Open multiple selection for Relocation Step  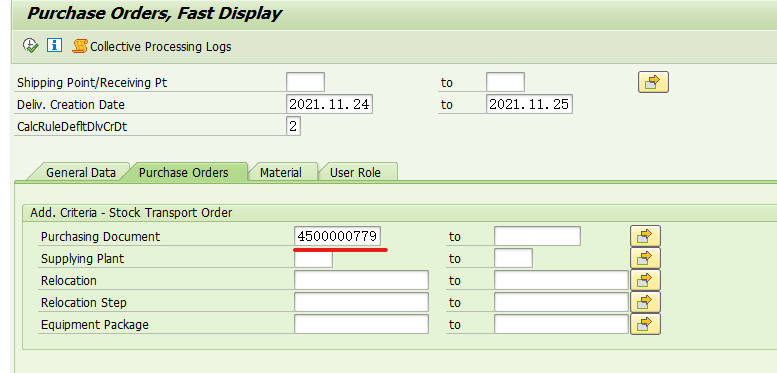[645, 302]
